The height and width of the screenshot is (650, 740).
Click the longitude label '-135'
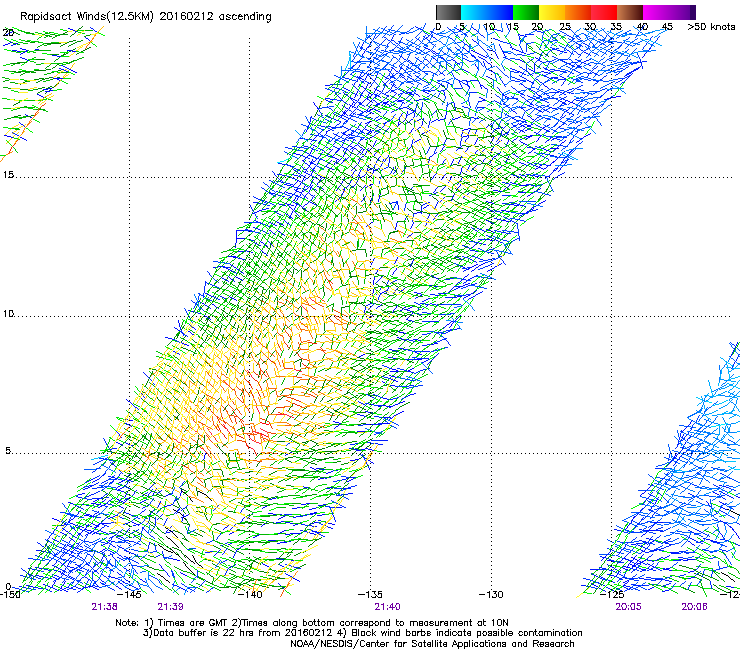pos(370,594)
